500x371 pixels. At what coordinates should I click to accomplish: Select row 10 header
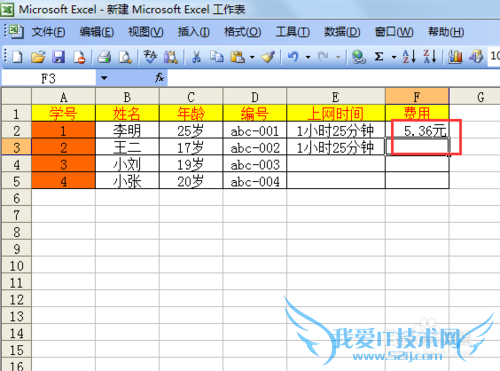[17, 266]
